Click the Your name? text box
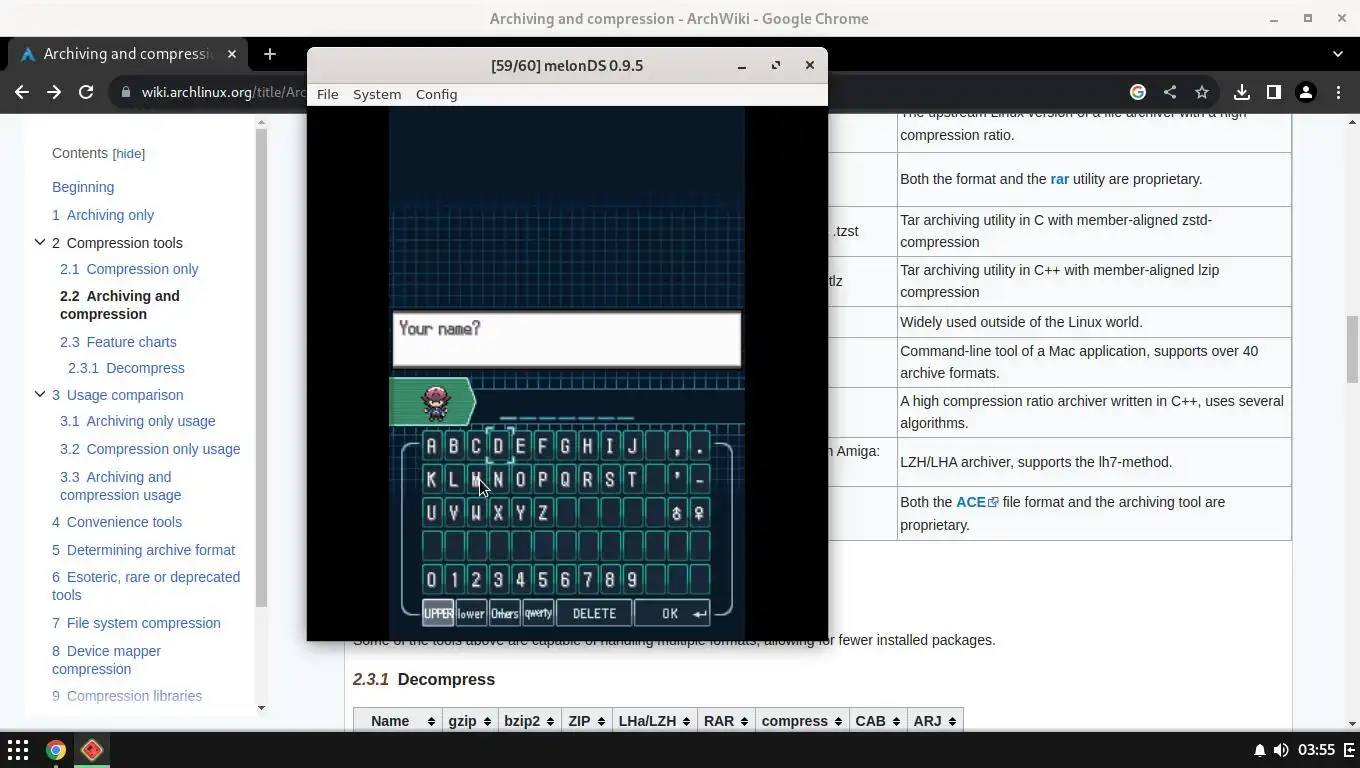This screenshot has width=1360, height=768. [566, 339]
